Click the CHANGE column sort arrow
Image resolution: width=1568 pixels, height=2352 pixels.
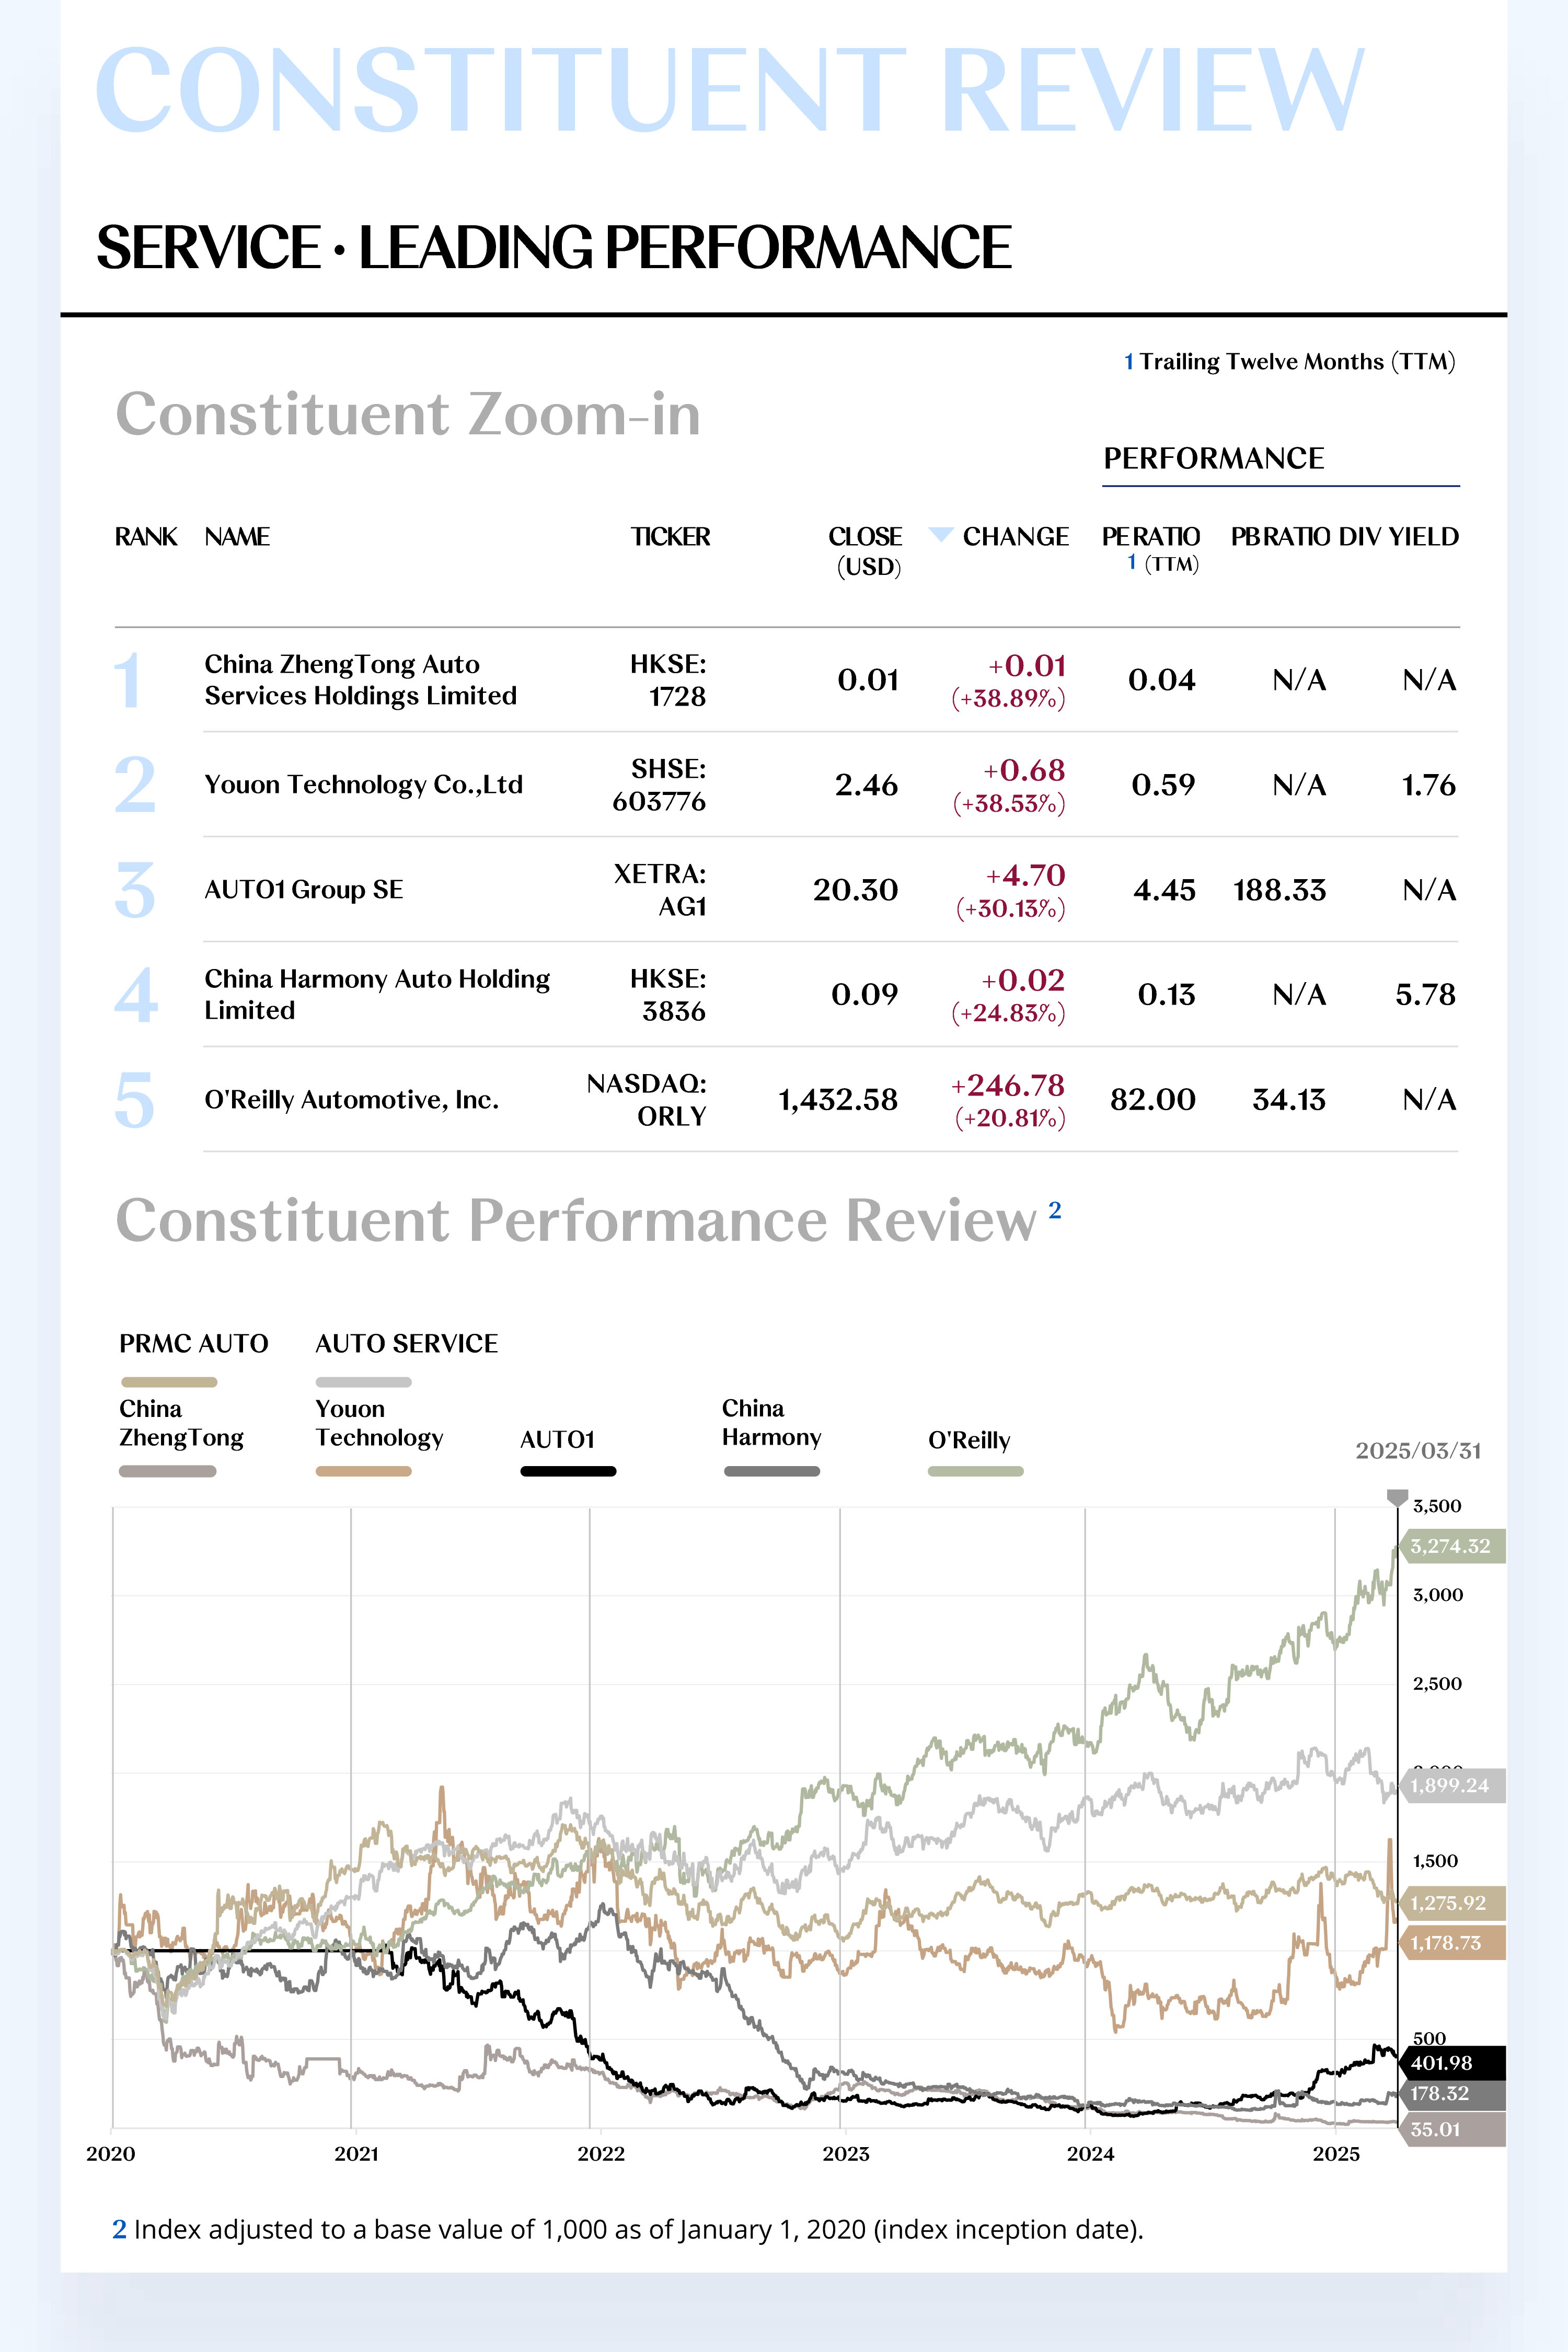click(940, 534)
